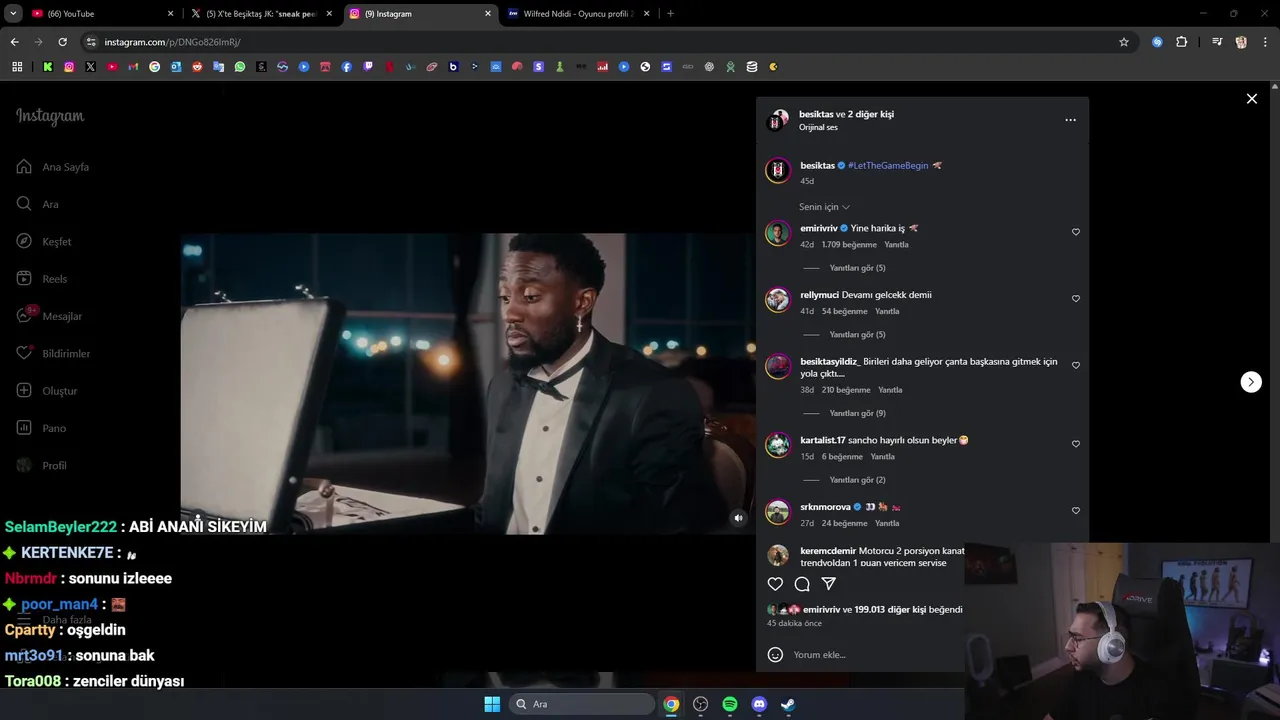Viewport: 1280px width, 720px height.
Task: Click the taskbar Ara search box
Action: (584, 704)
